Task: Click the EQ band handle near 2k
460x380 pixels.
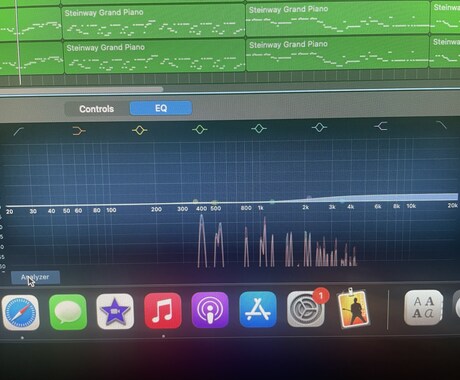Action: 309,198
